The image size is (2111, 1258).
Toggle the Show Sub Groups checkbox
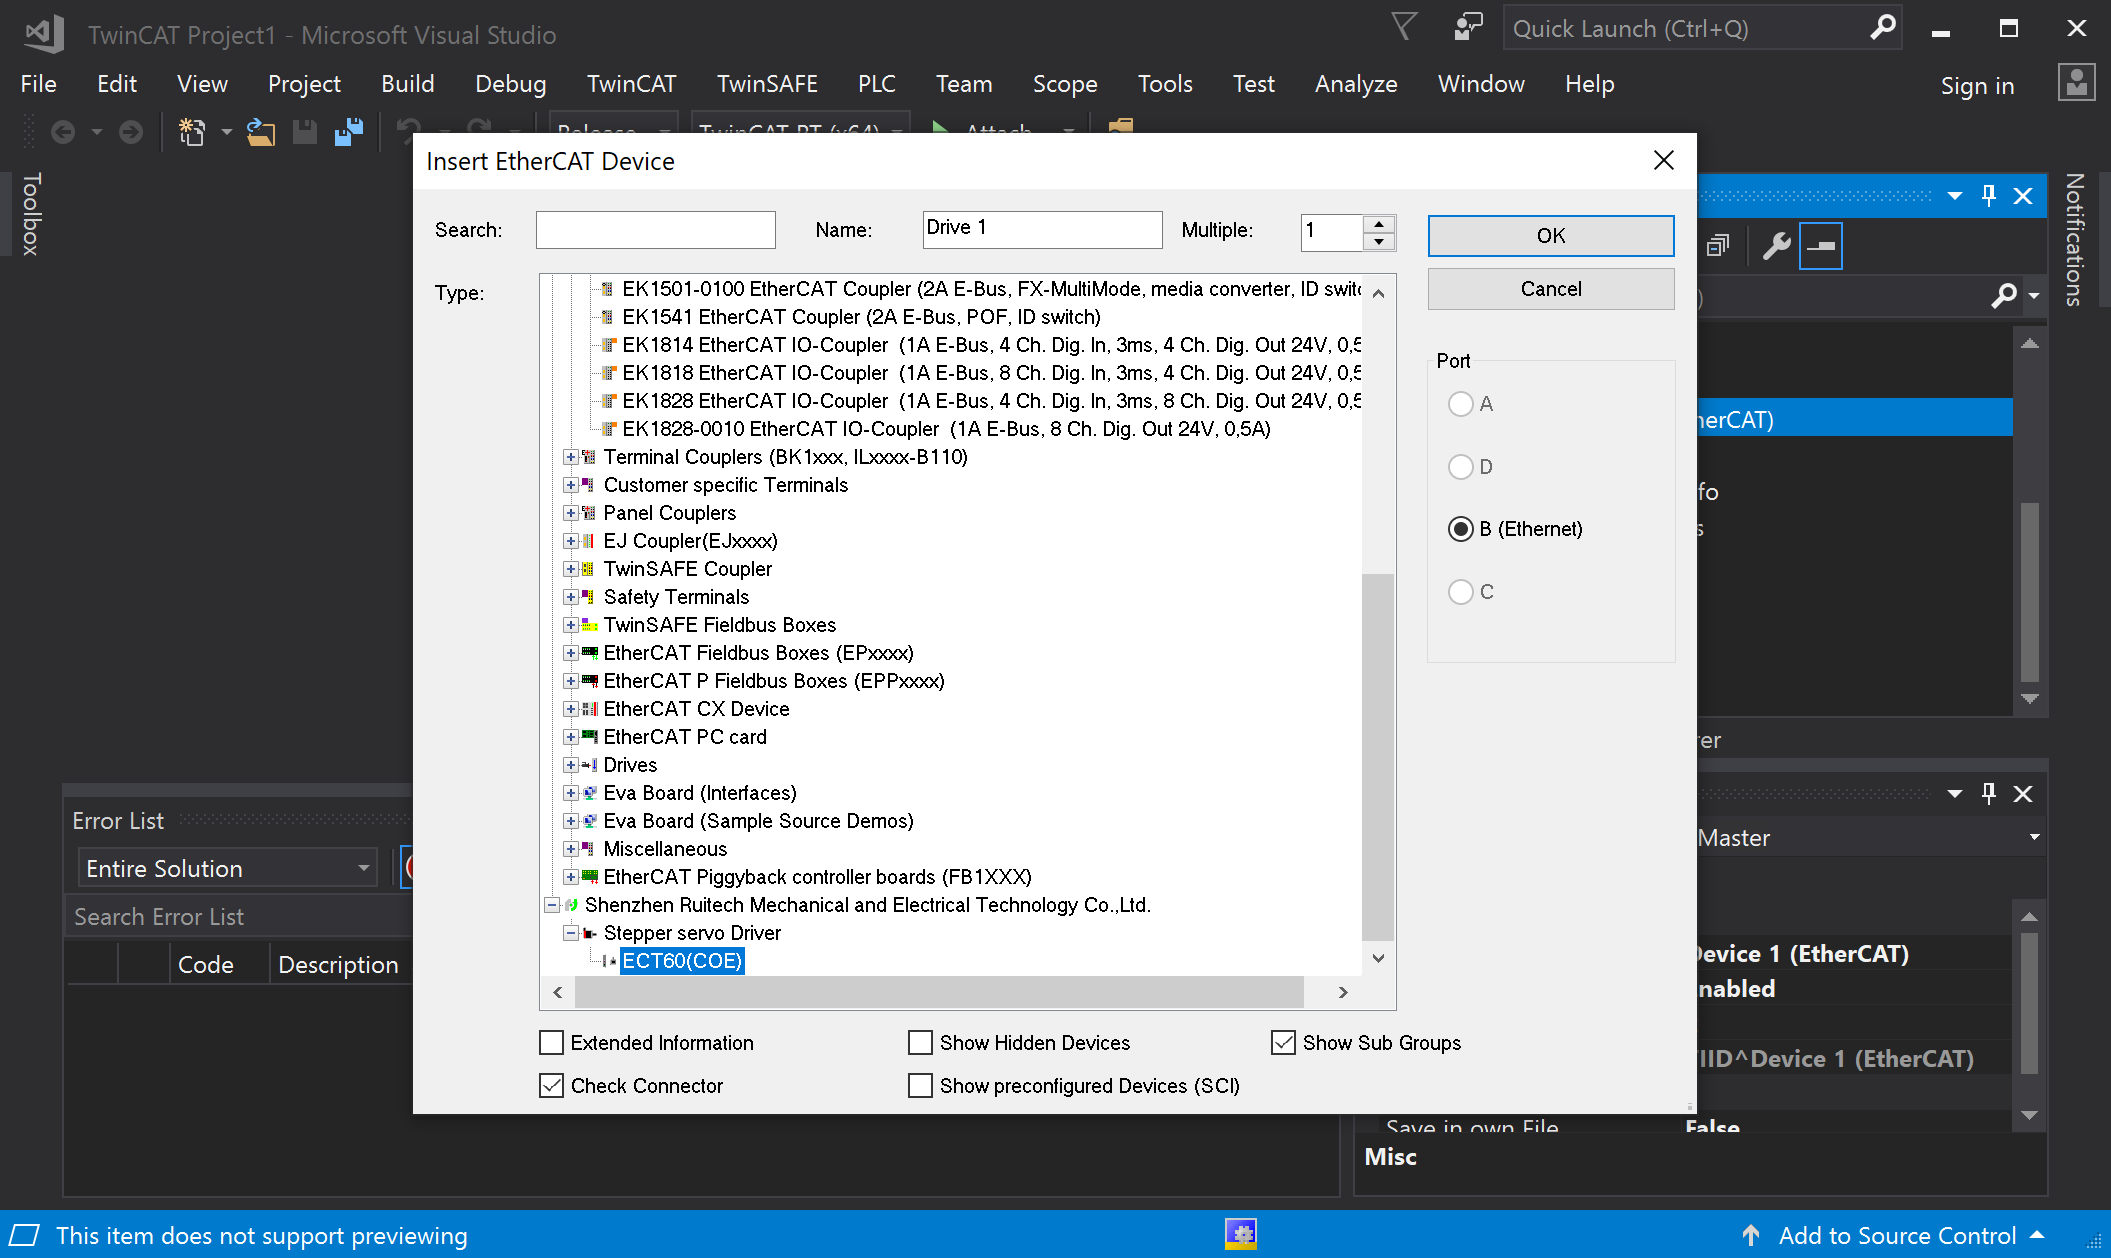point(1283,1043)
